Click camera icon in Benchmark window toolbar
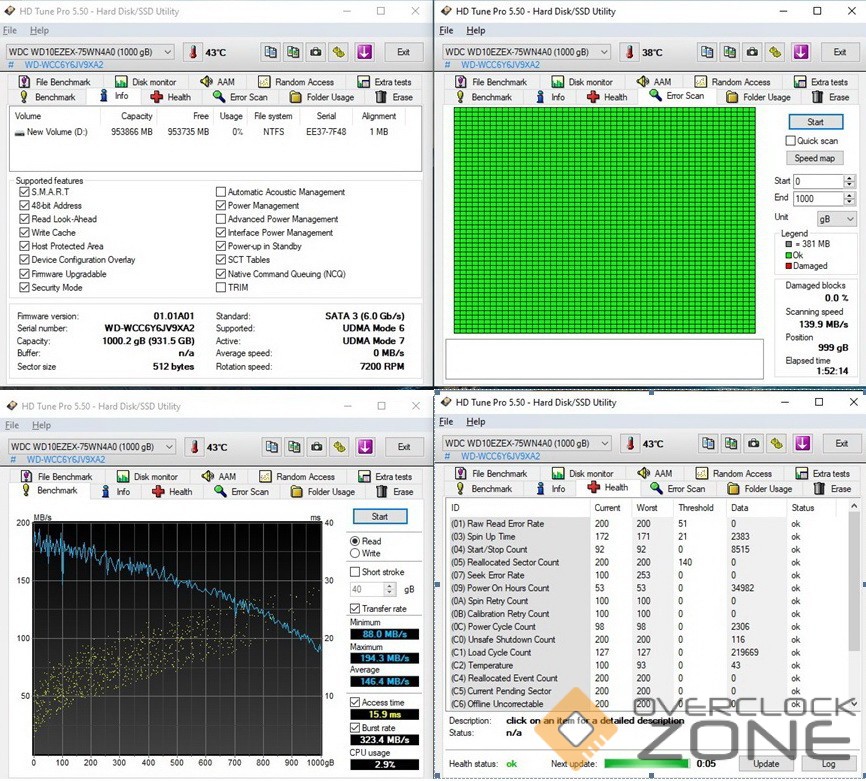The image size is (866, 781). pyautogui.click(x=316, y=447)
